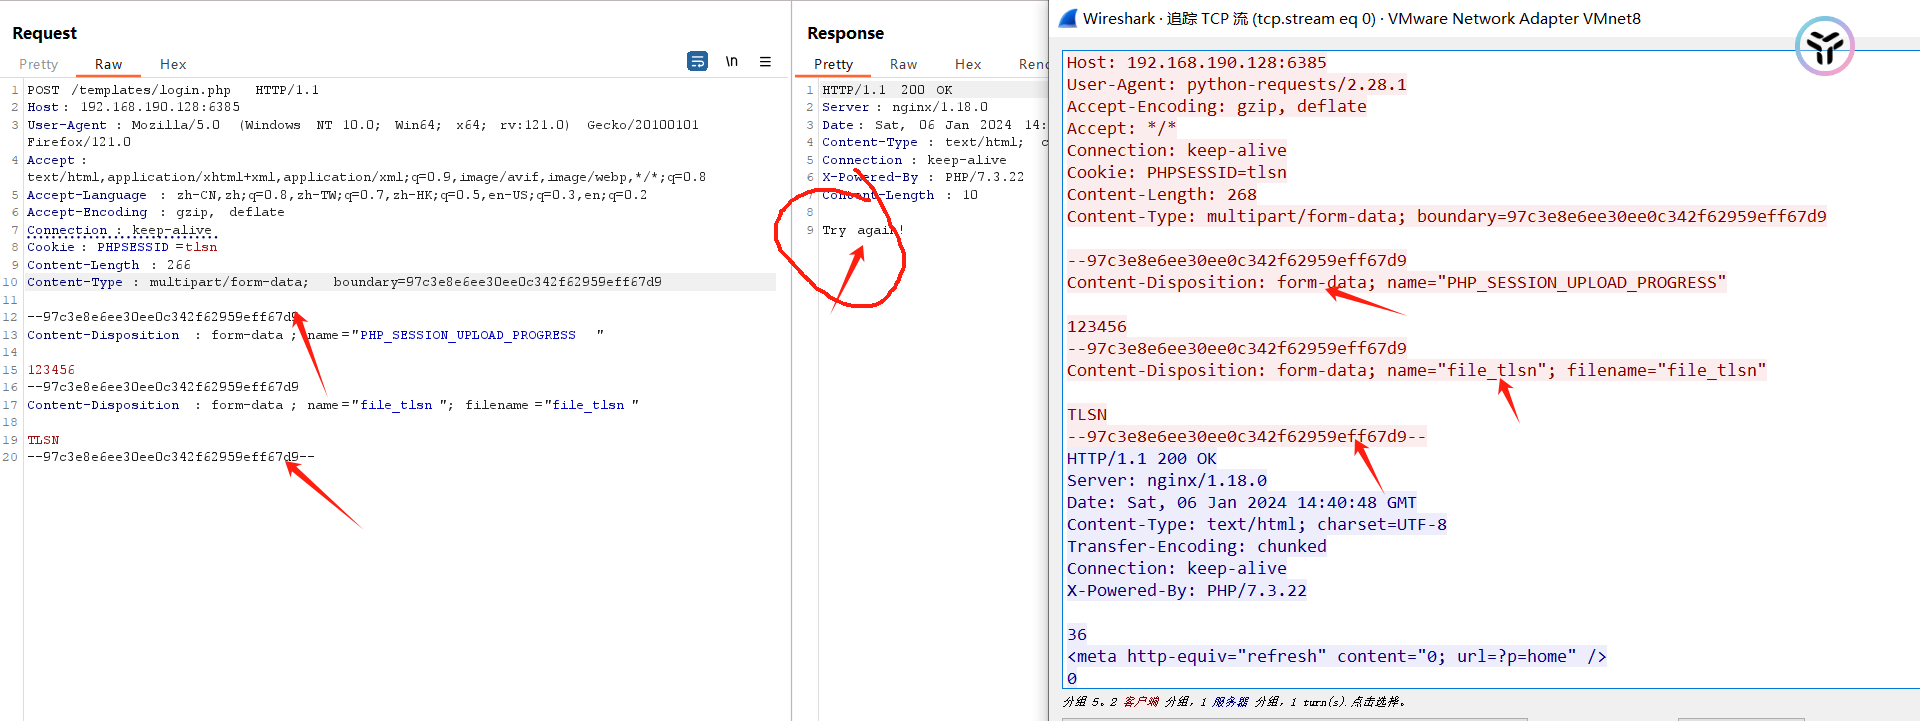
Task: Click Content-Length: 268 in Wireshark
Action: [1162, 194]
